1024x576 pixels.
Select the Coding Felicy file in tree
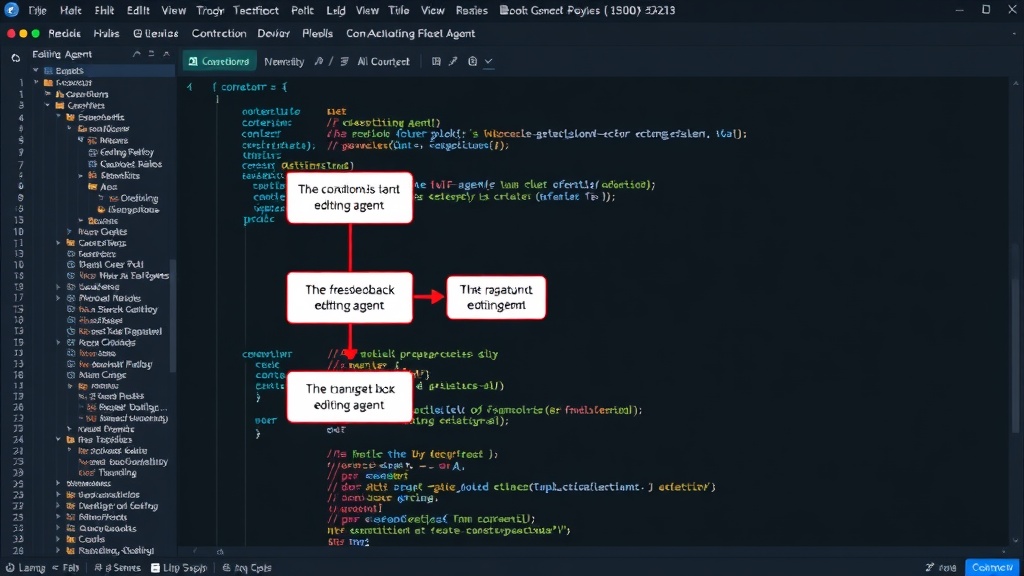pos(127,152)
